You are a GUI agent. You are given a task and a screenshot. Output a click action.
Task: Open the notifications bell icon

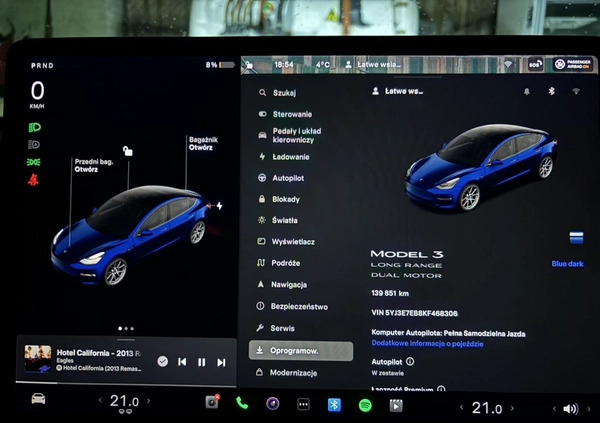(527, 91)
